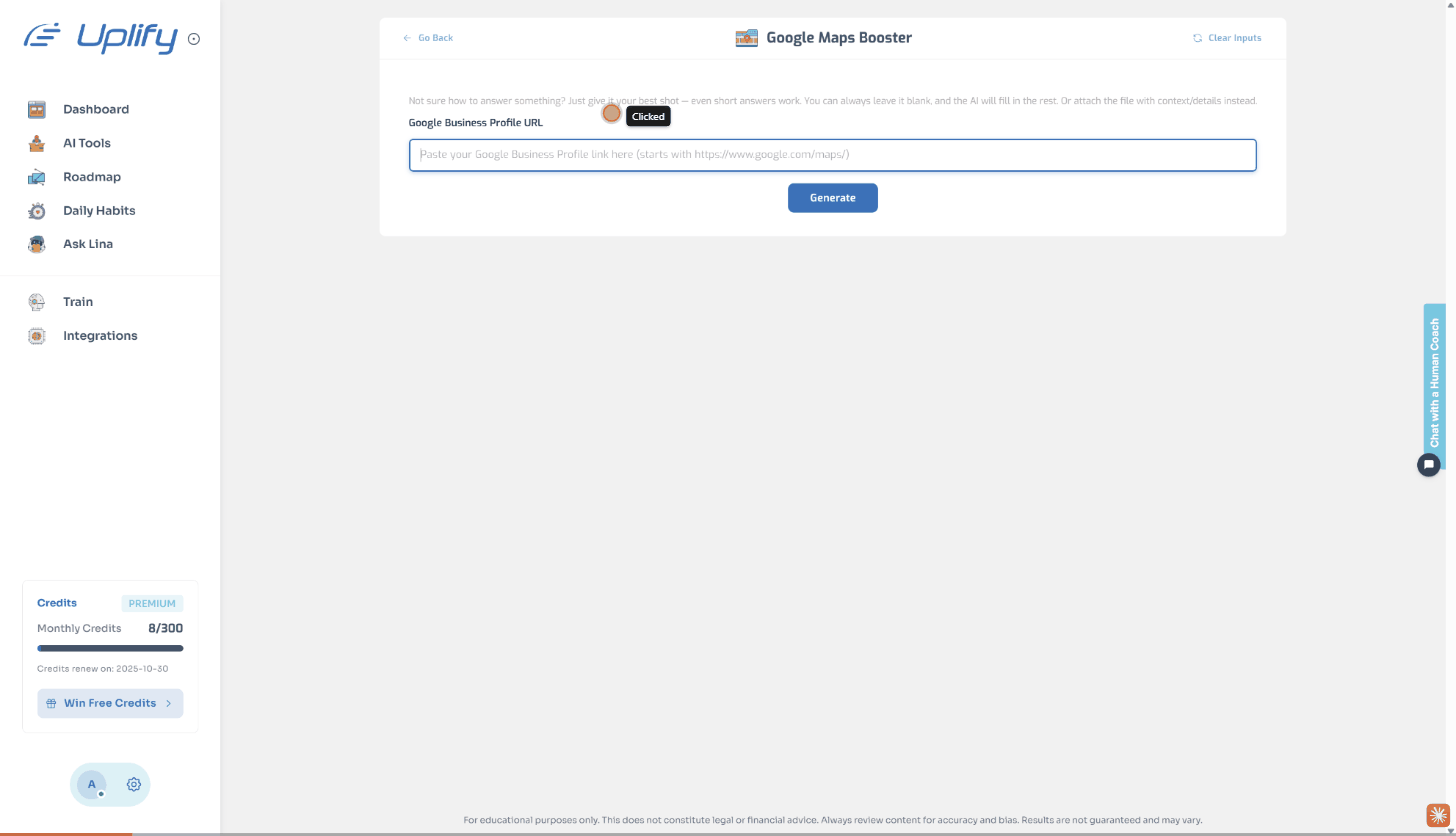Select Daily Habits from the sidebar
The image size is (1456, 836).
point(99,211)
